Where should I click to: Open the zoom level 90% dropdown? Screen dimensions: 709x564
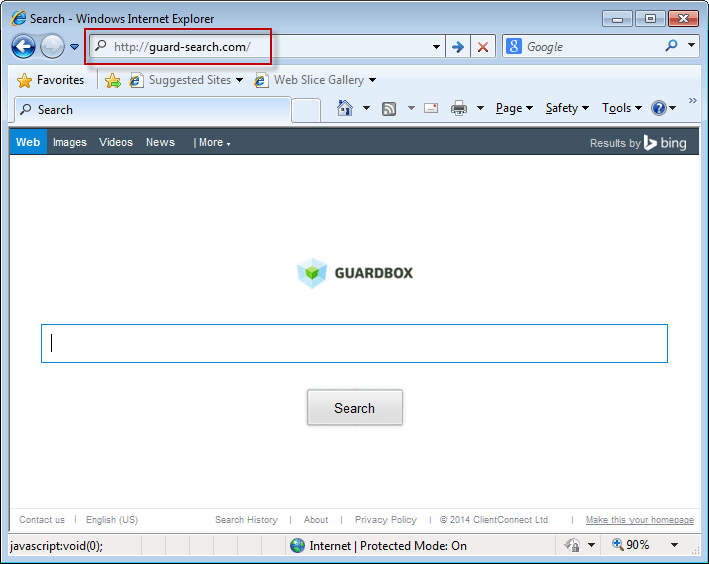(674, 545)
